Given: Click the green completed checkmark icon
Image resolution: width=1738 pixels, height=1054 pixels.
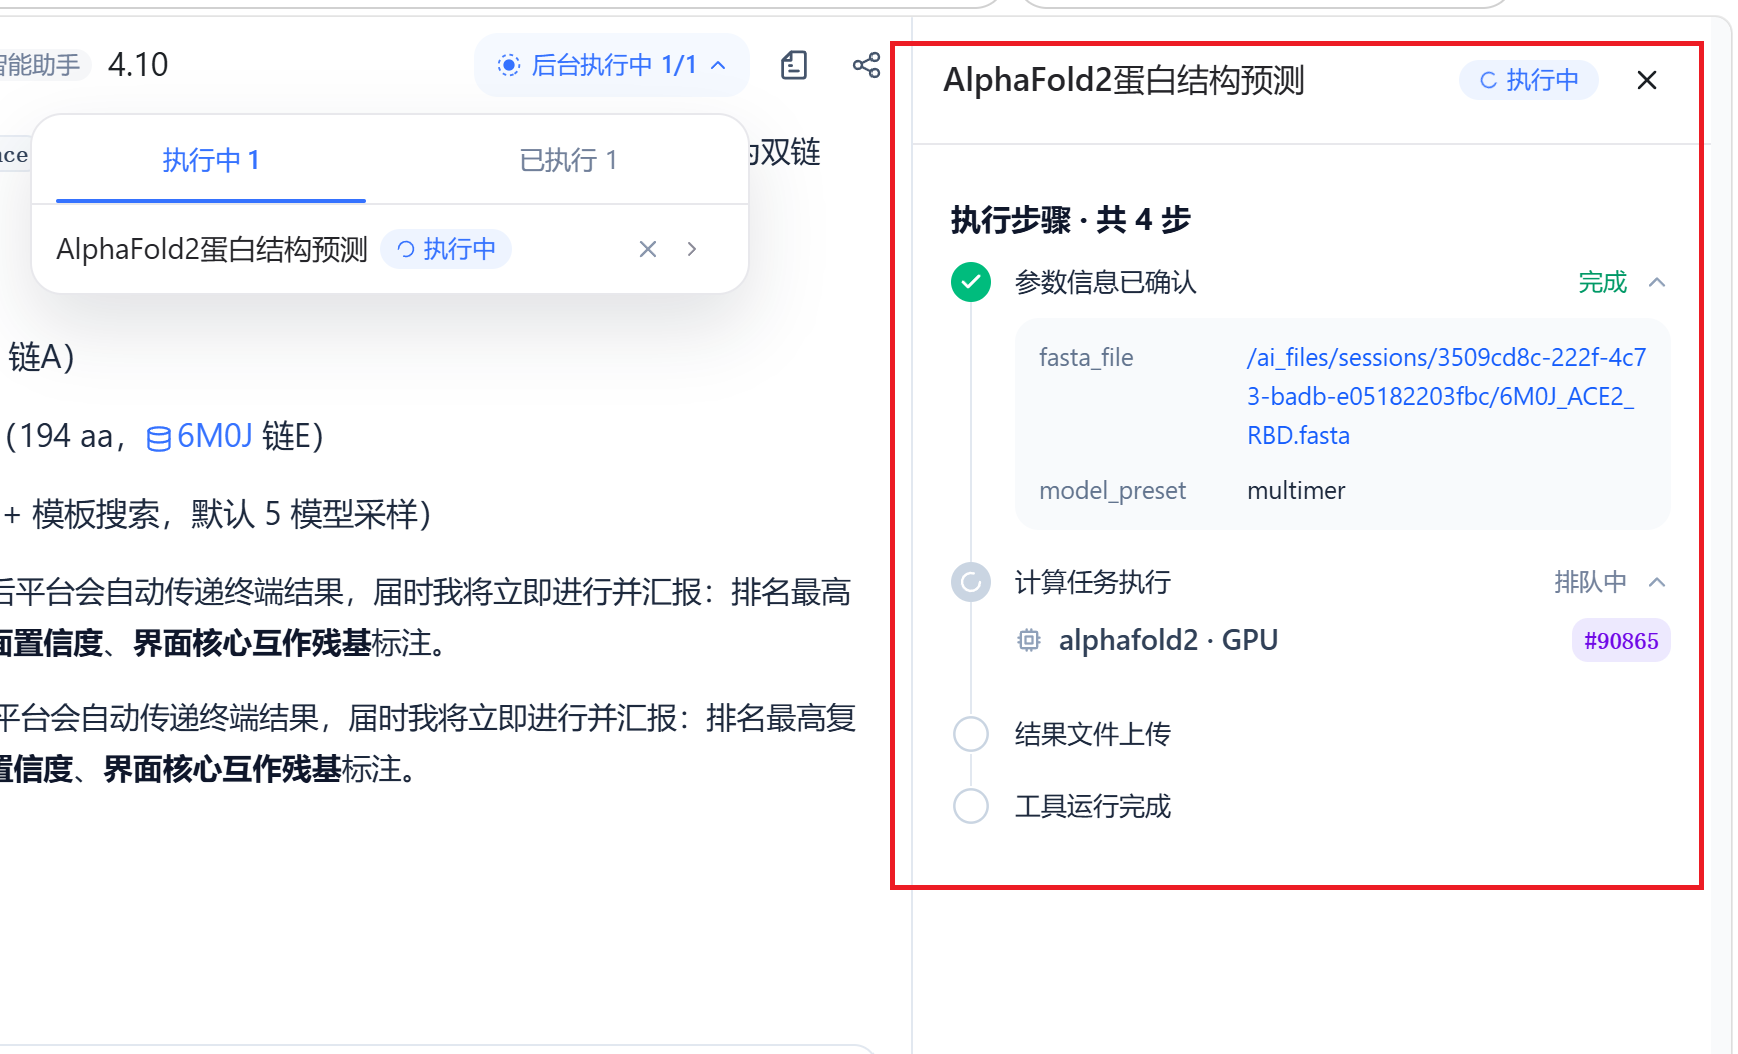Looking at the screenshot, I should (x=971, y=282).
